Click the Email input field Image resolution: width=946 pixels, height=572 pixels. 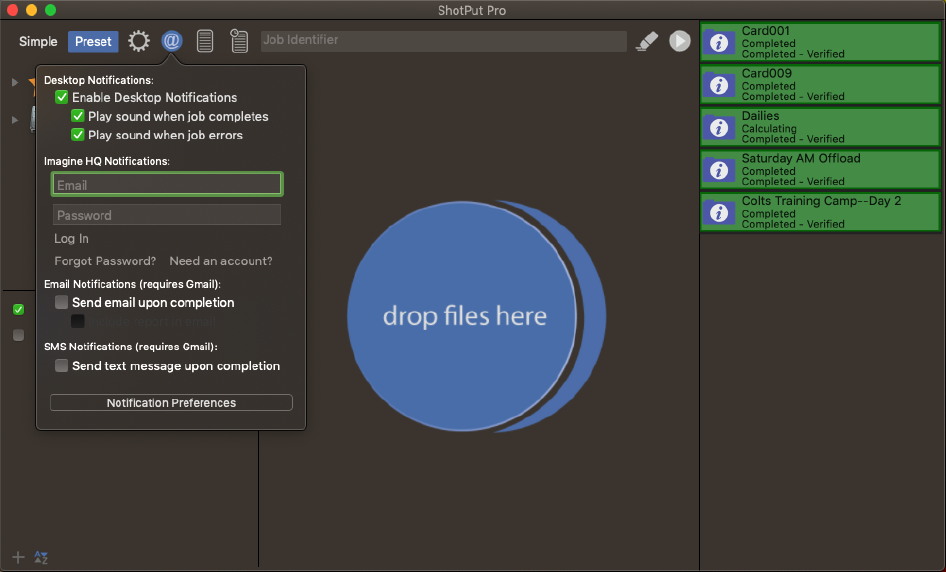pos(167,185)
